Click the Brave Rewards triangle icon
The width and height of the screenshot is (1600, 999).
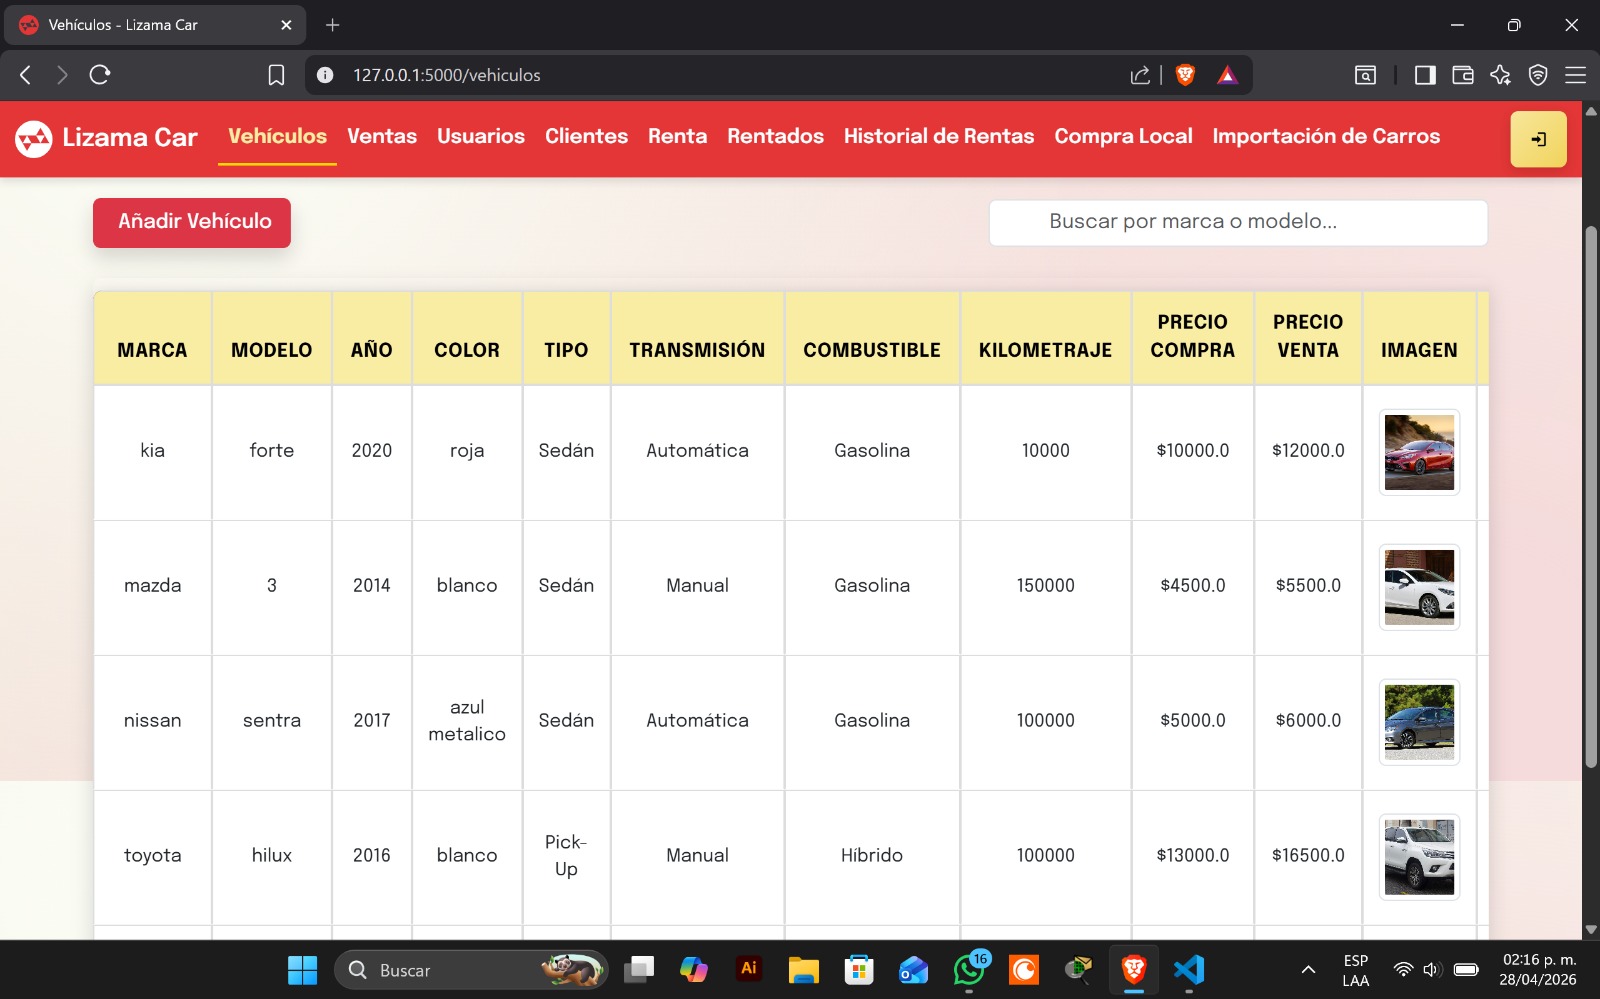coord(1227,75)
